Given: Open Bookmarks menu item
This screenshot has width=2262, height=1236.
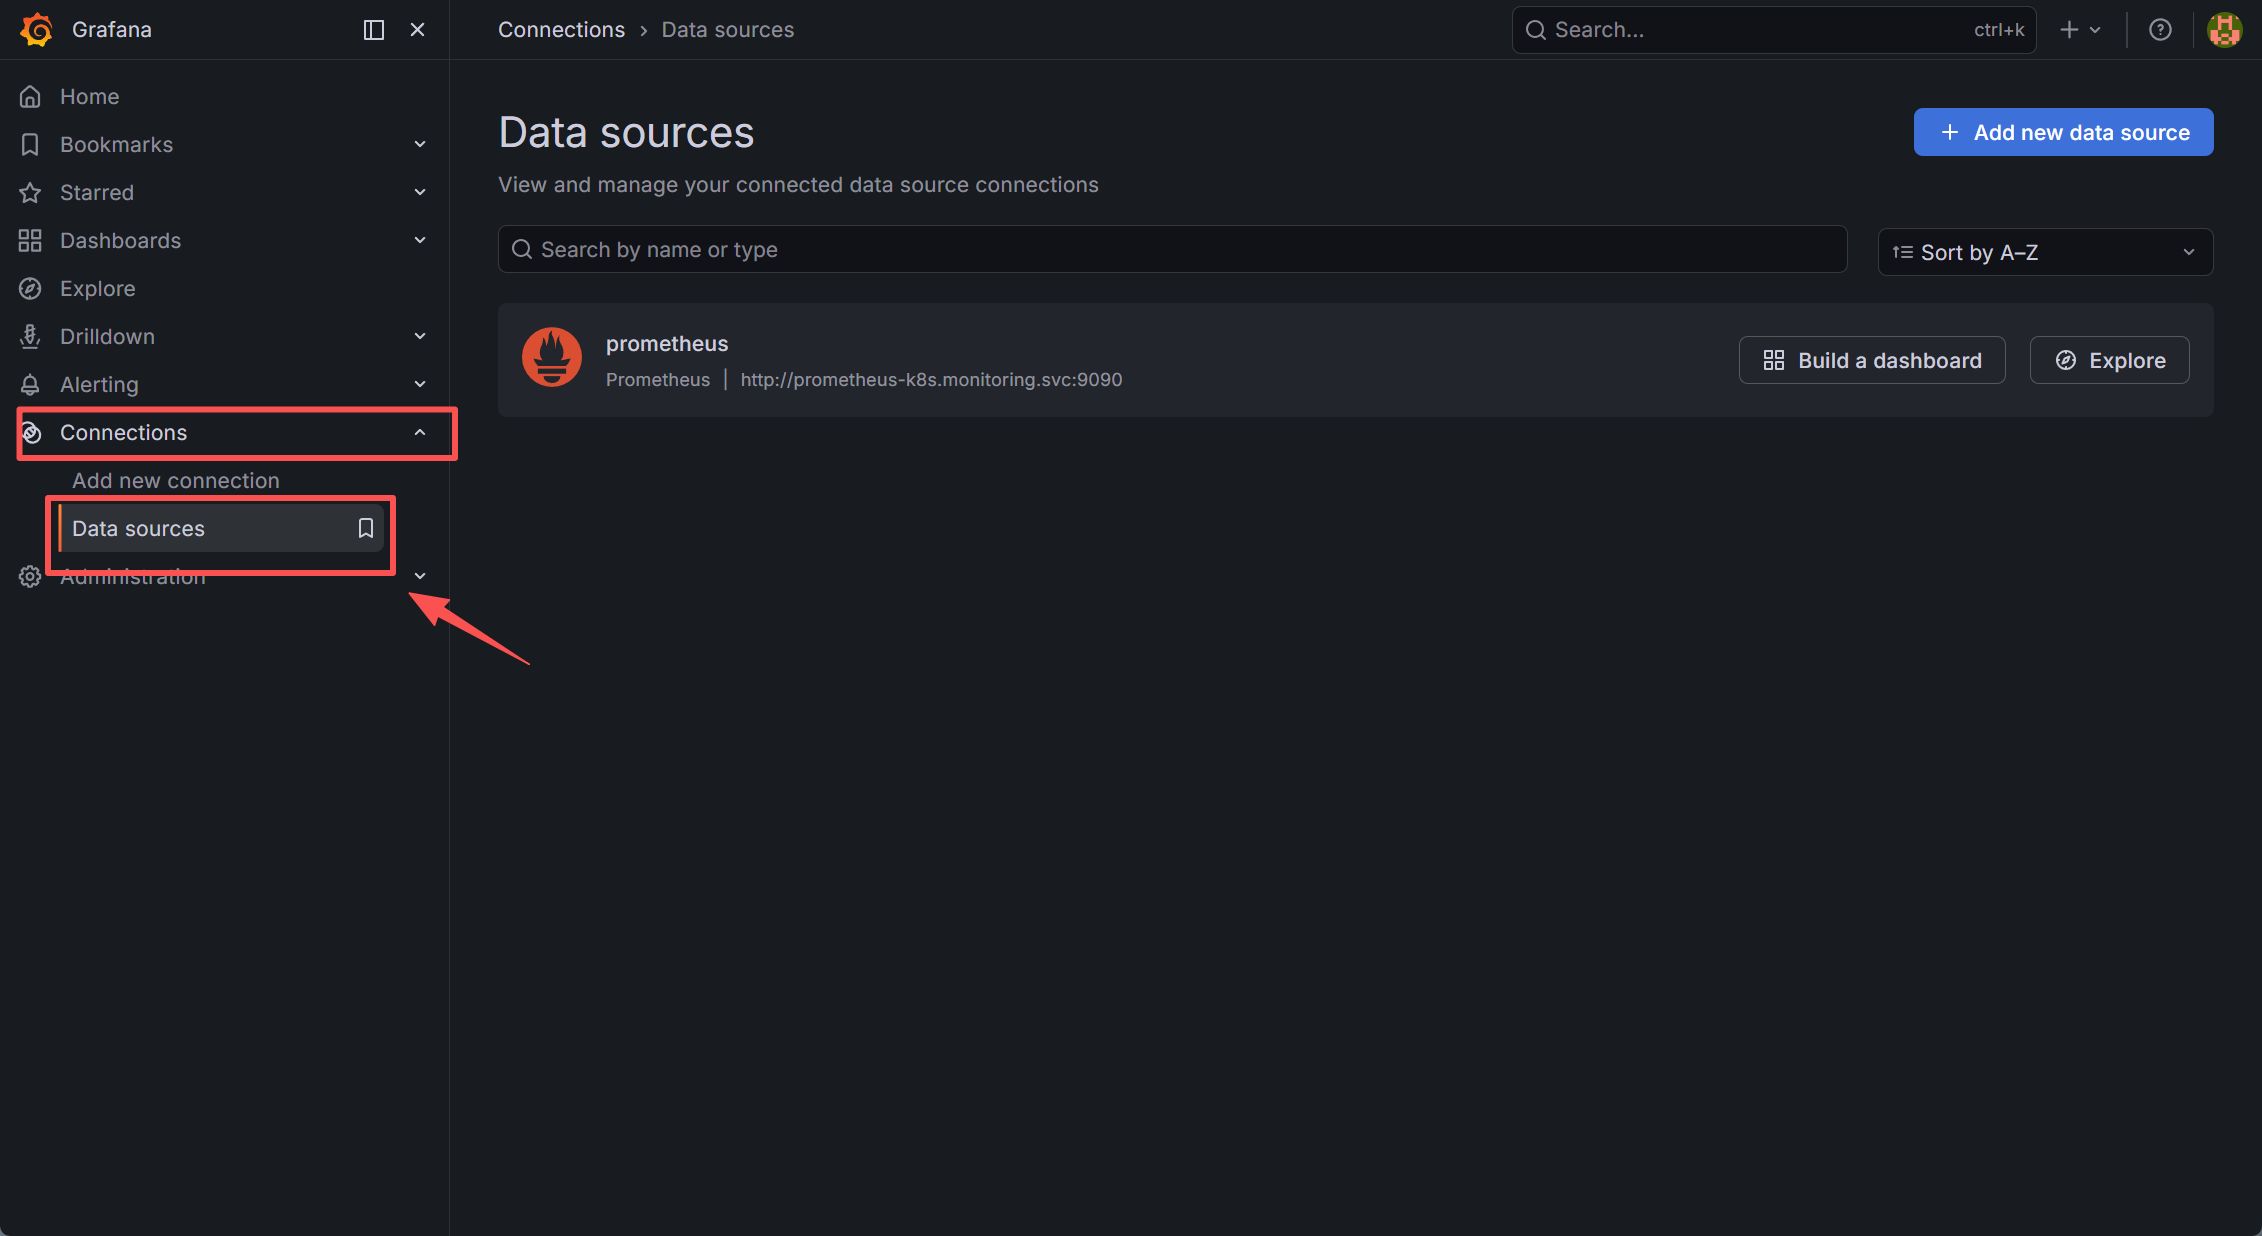Looking at the screenshot, I should coord(116,145).
